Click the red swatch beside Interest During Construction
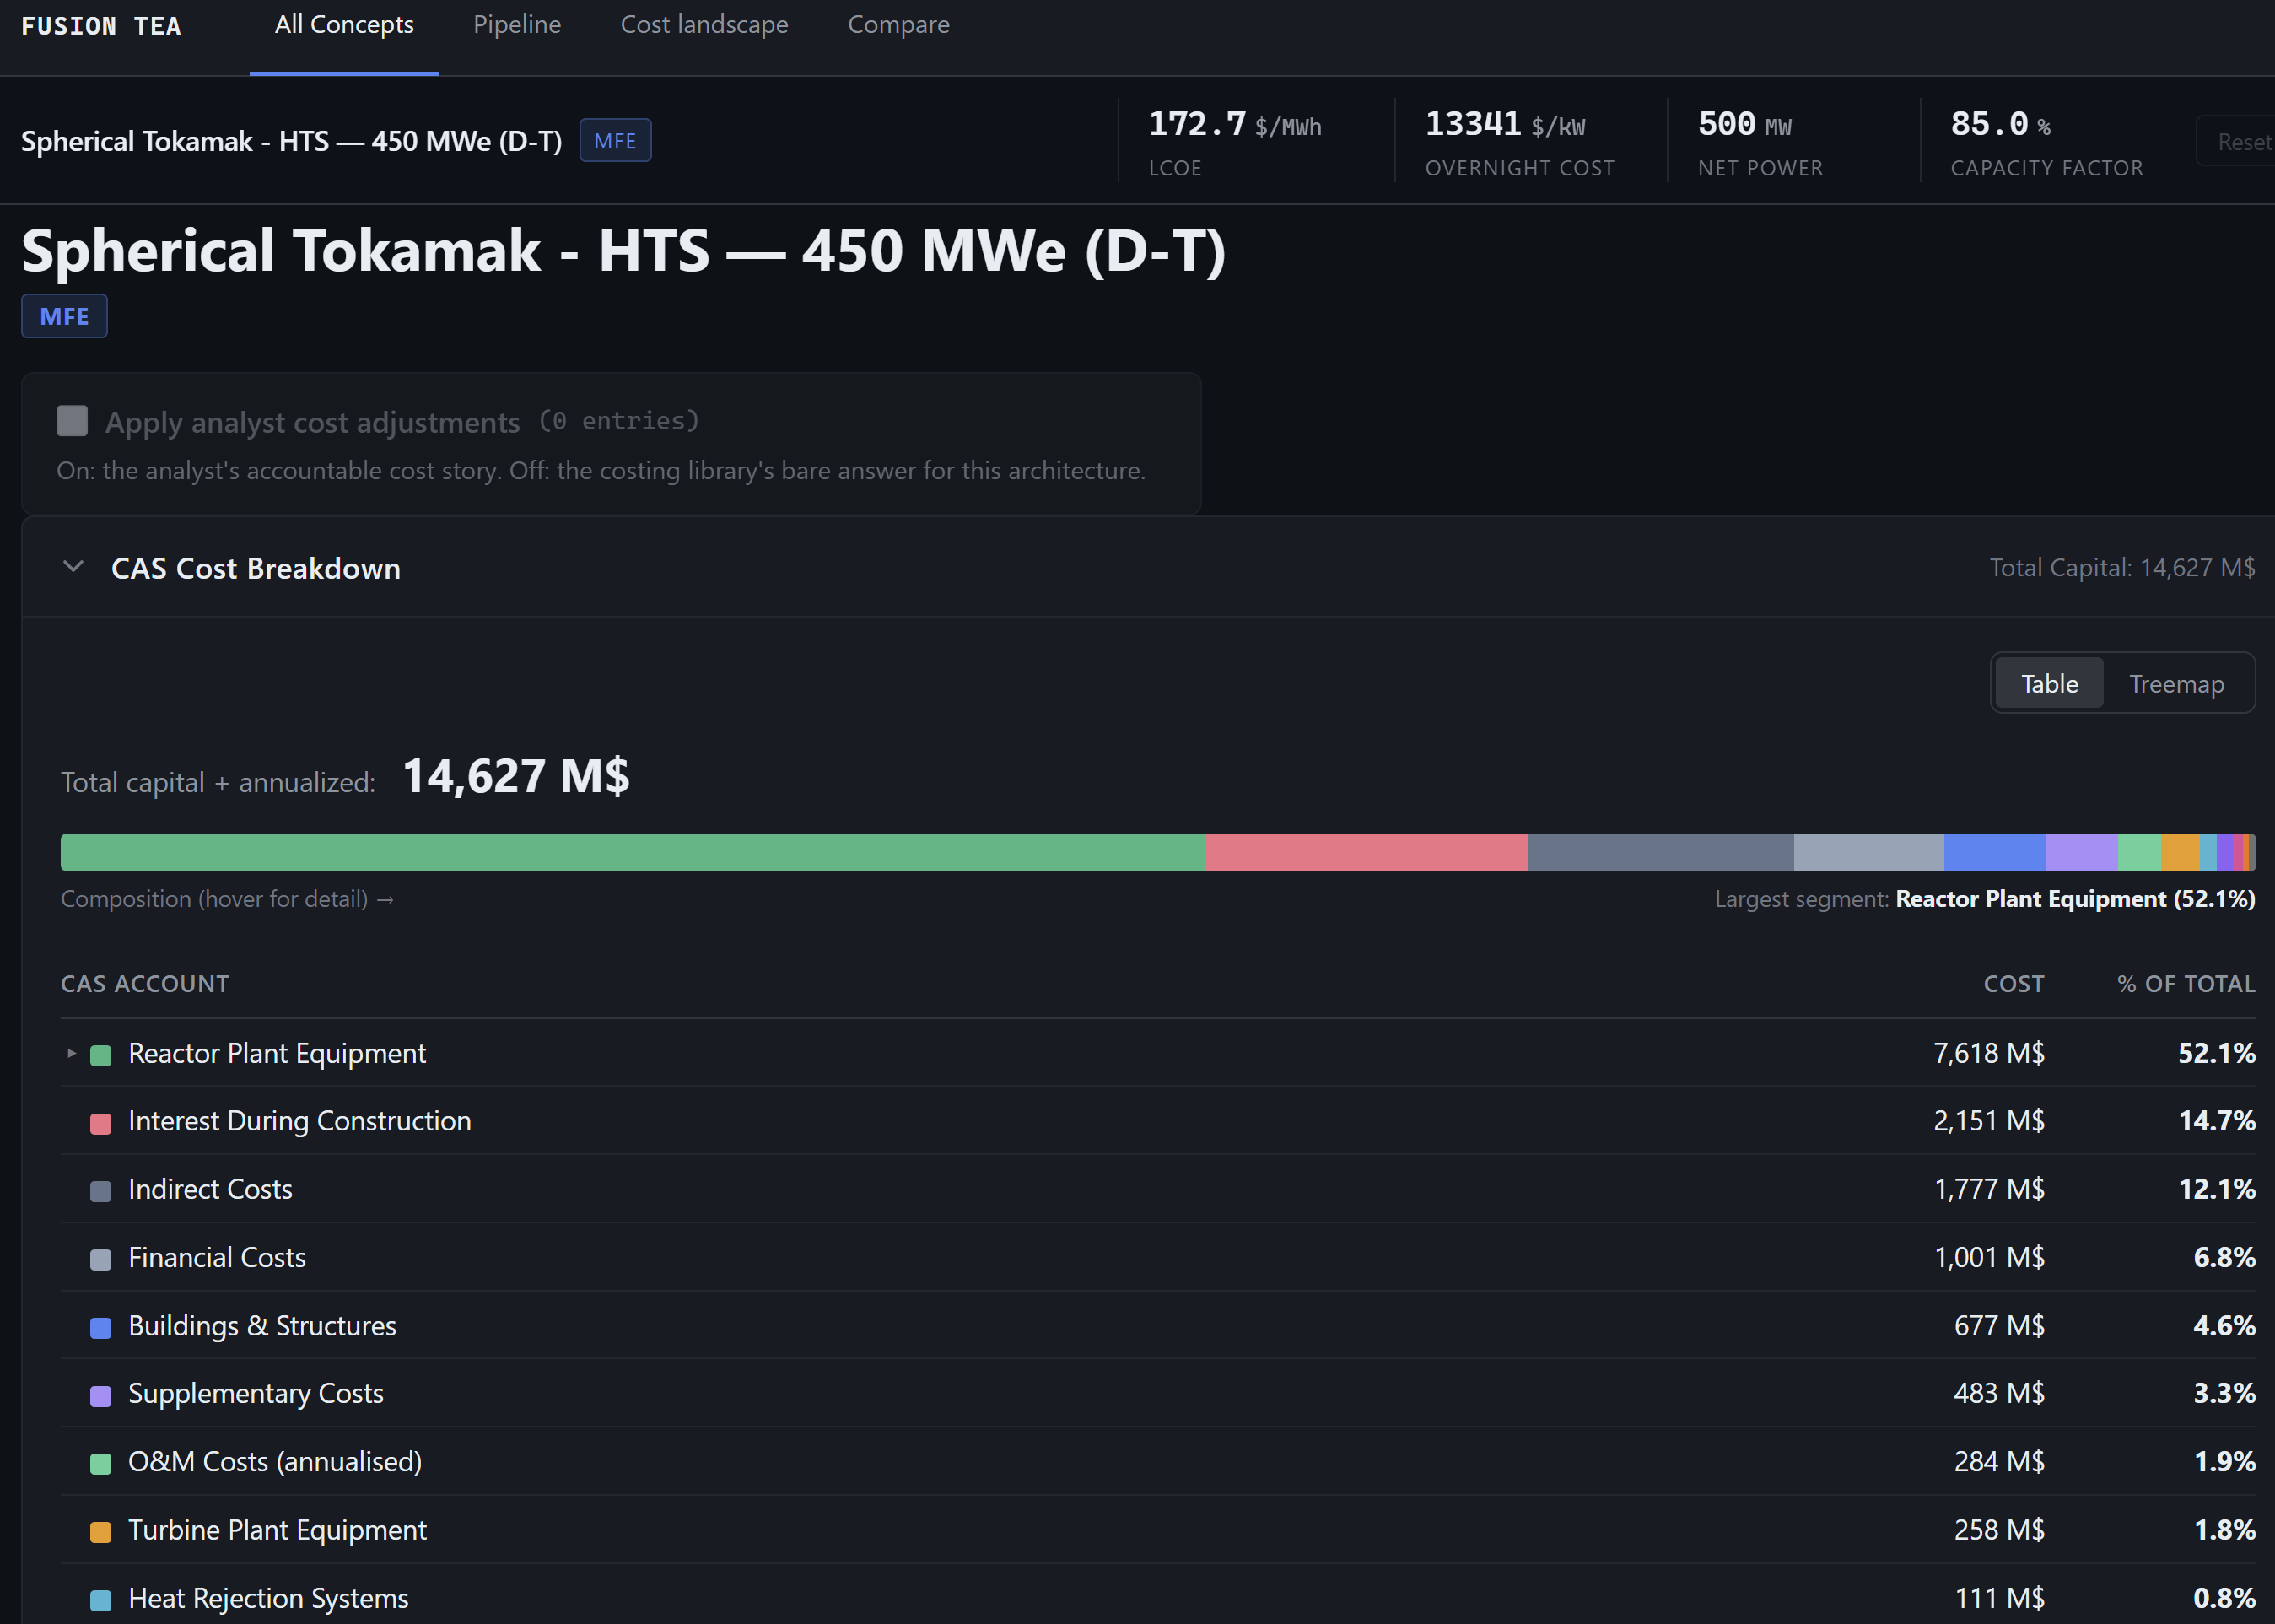The width and height of the screenshot is (2275, 1624). (100, 1123)
